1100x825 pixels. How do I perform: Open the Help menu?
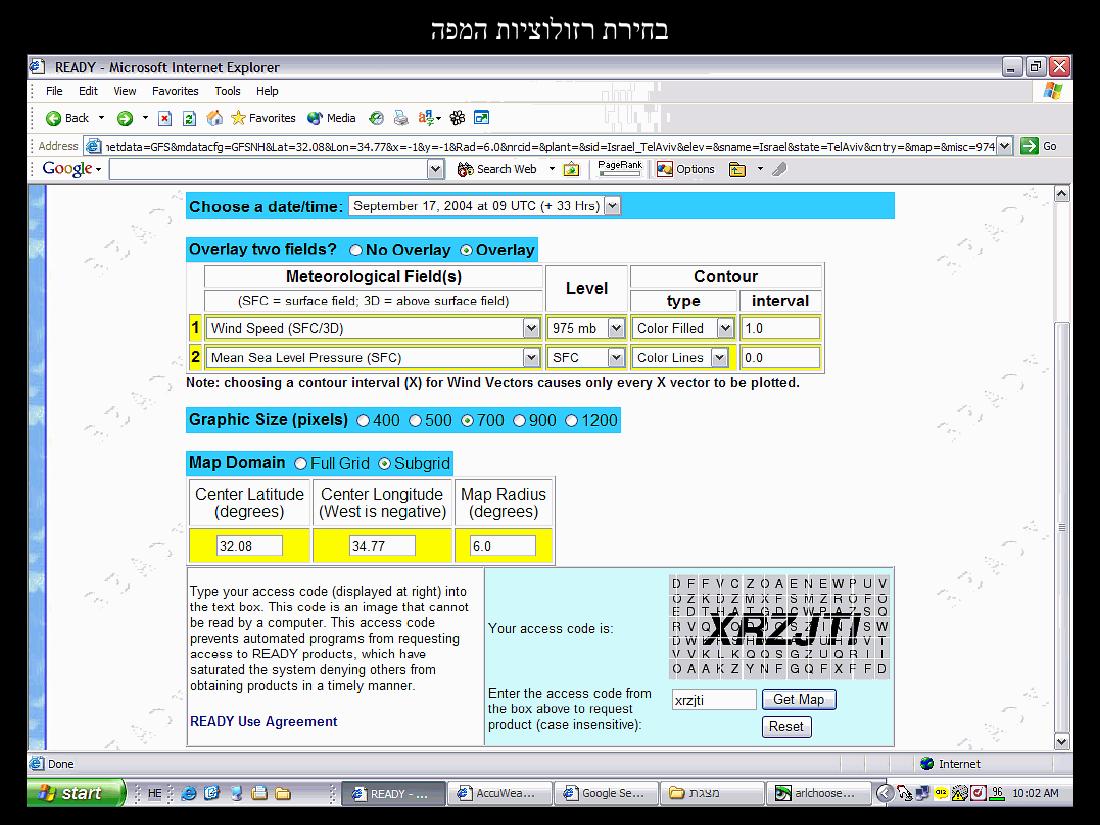click(x=267, y=91)
